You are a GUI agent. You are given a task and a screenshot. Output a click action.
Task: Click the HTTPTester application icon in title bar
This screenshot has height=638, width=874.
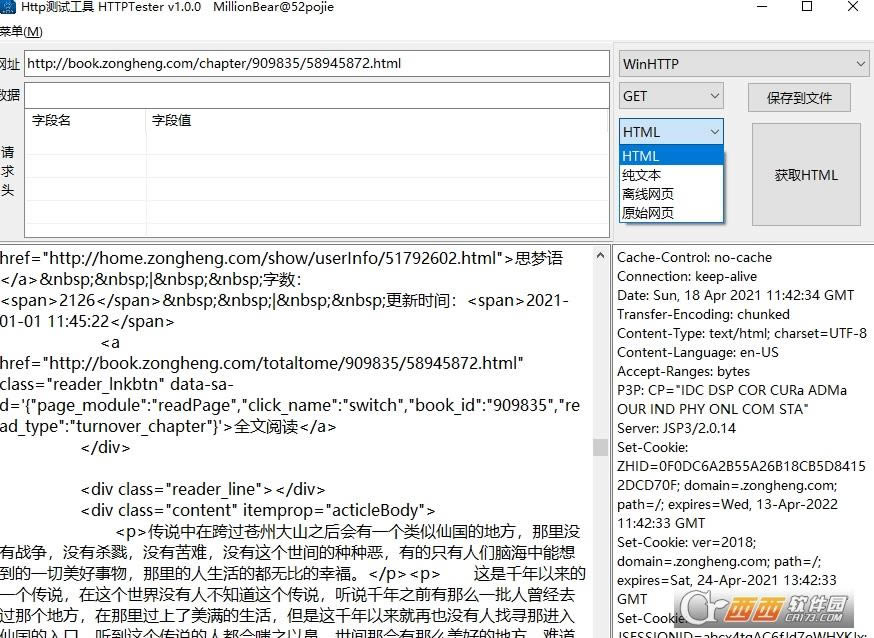[10, 8]
